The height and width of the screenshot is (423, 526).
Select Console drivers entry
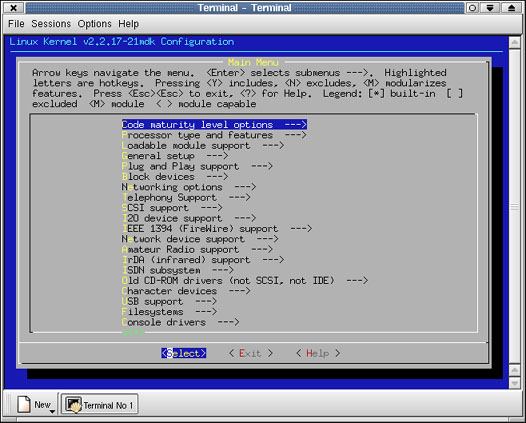180,322
